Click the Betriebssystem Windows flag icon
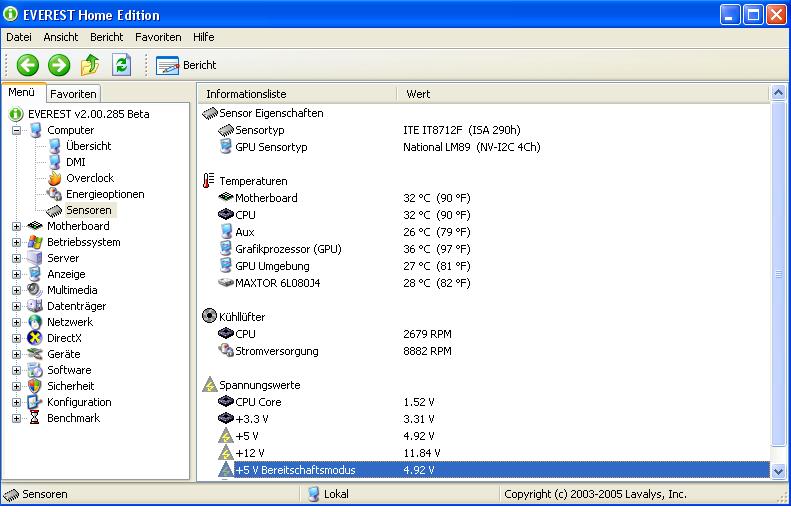Image resolution: width=791 pixels, height=512 pixels. (35, 242)
